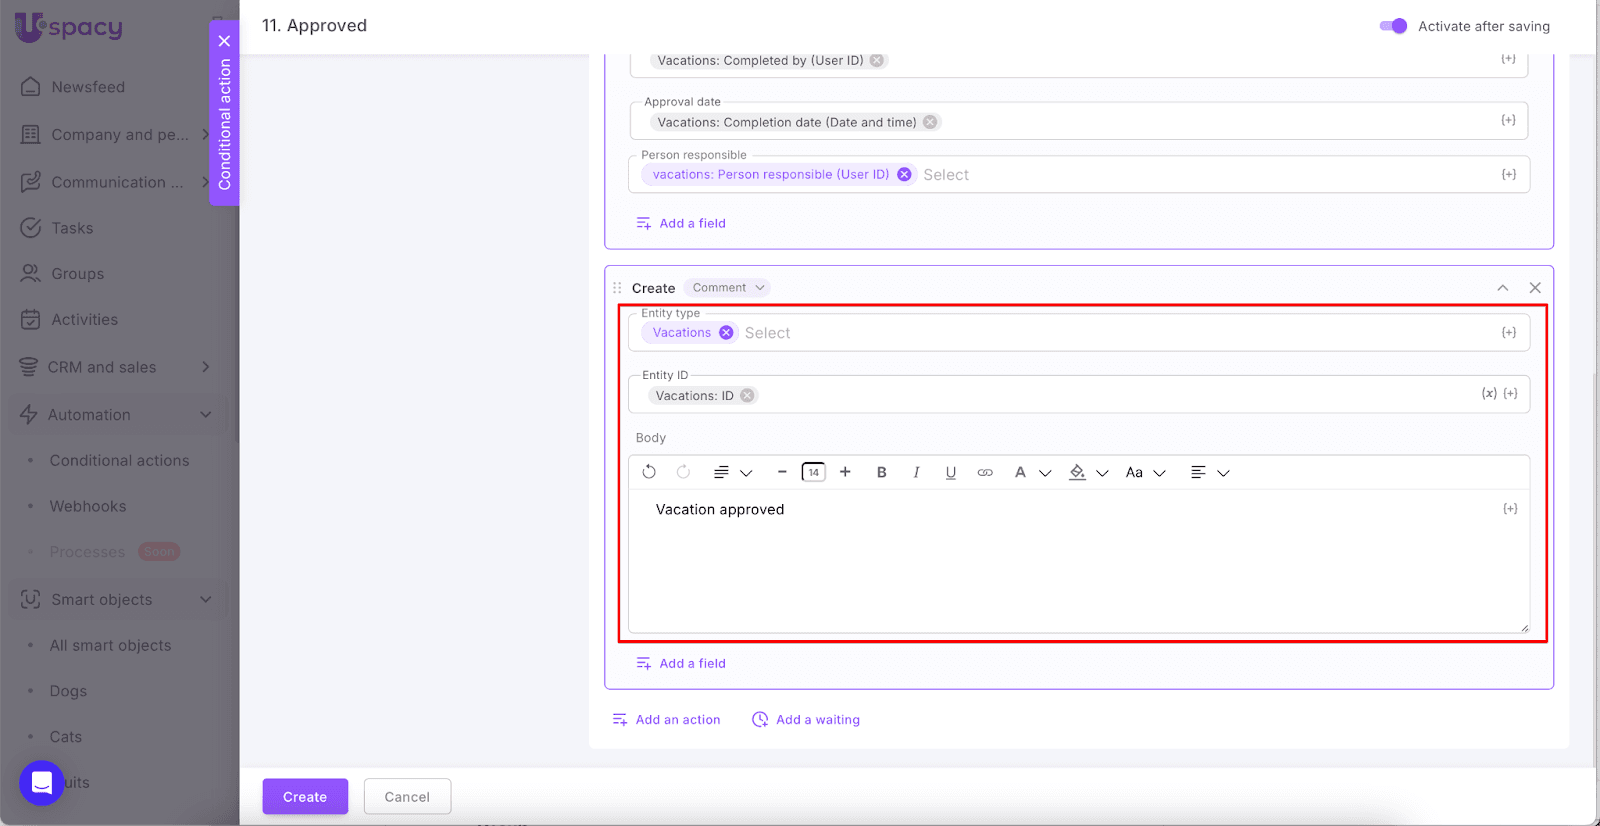Insert a link using the link icon

(x=985, y=472)
